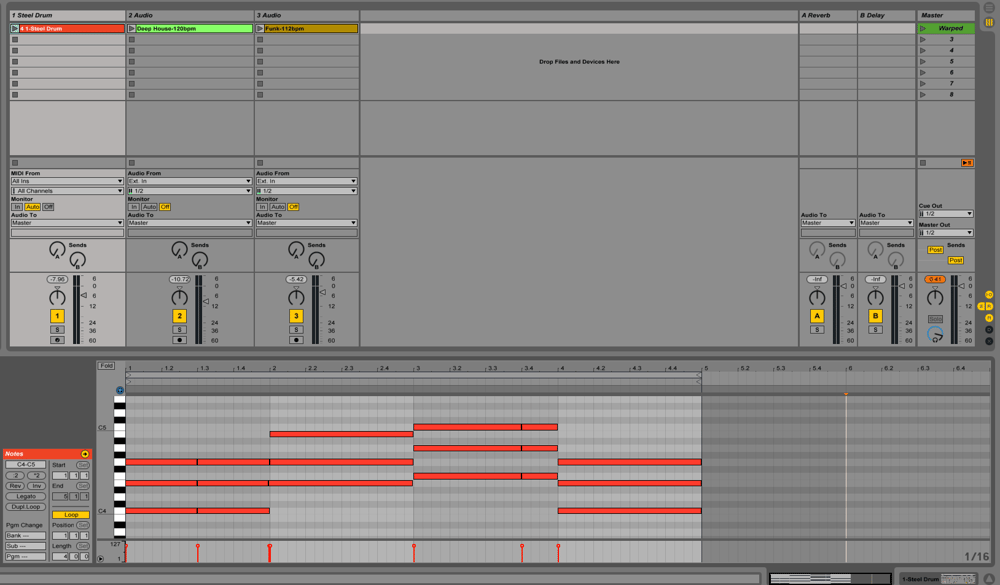Expand track 2 Audio To Master dropdown
The width and height of the screenshot is (1000, 585).
(189, 223)
